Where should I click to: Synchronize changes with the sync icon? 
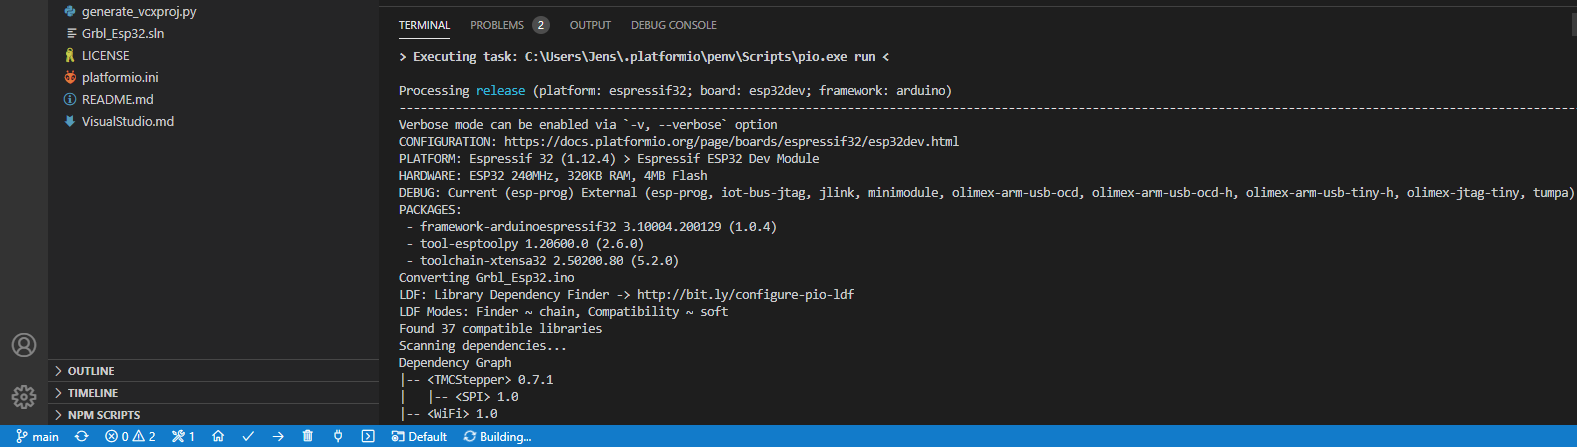pos(82,437)
